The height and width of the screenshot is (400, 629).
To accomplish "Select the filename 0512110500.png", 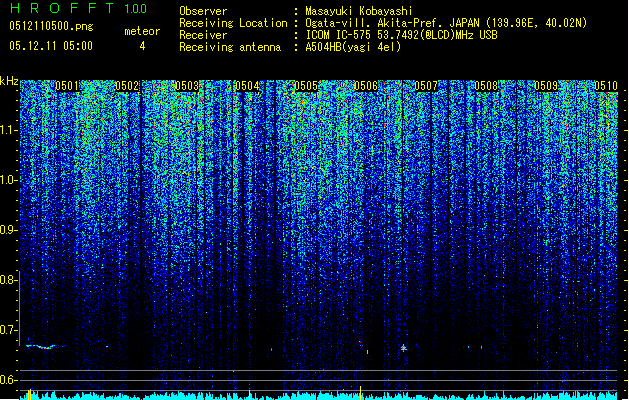I will tap(51, 26).
